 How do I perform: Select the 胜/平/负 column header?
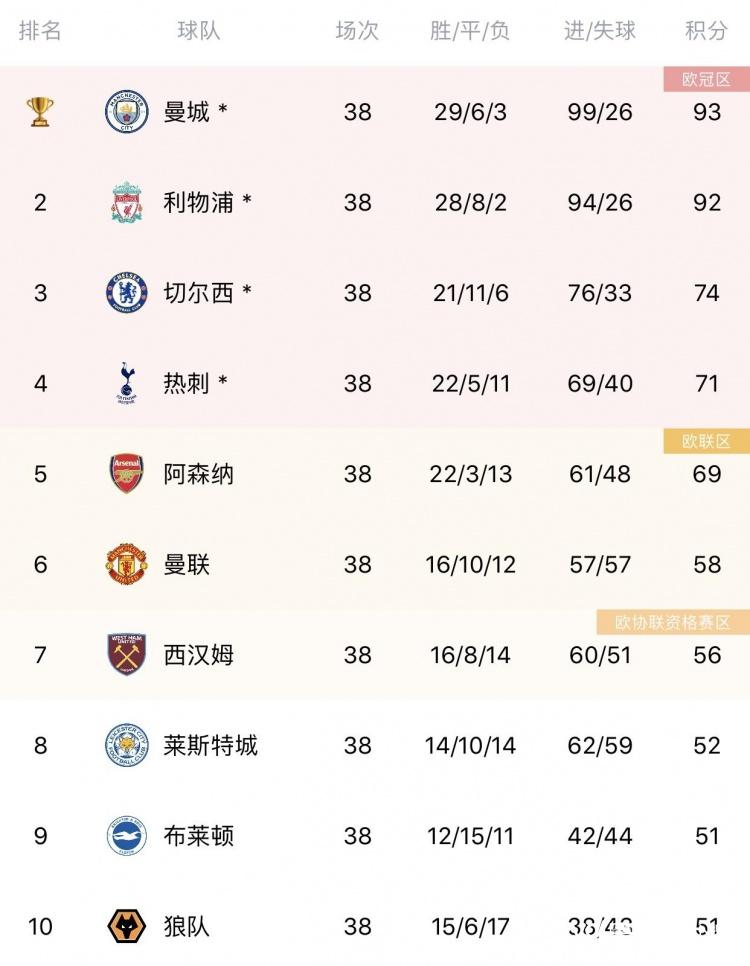[470, 30]
